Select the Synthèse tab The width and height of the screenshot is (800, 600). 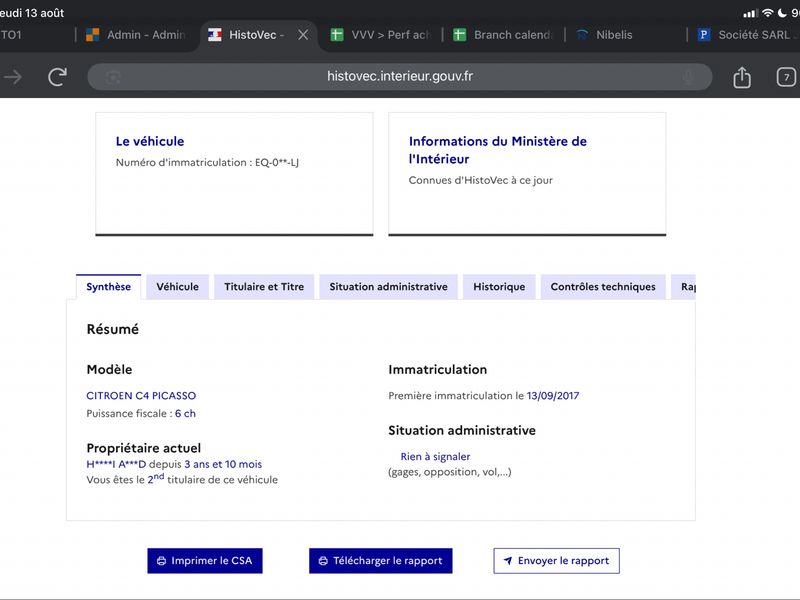point(108,287)
